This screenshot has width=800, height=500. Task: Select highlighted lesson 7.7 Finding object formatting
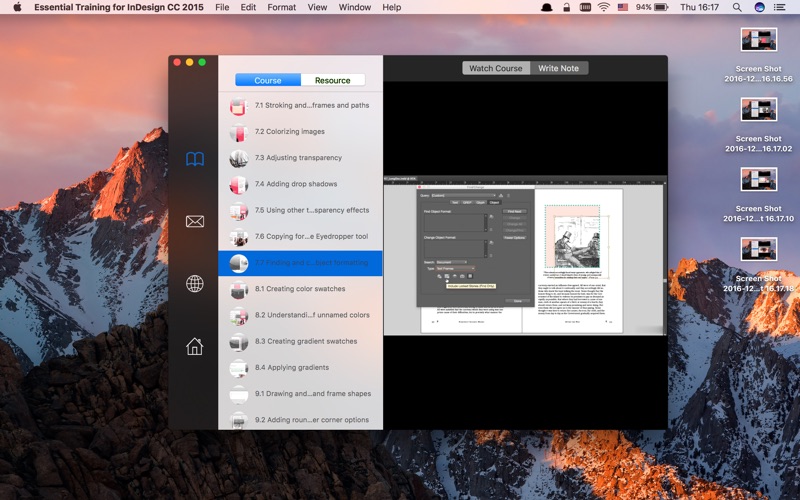(301, 263)
